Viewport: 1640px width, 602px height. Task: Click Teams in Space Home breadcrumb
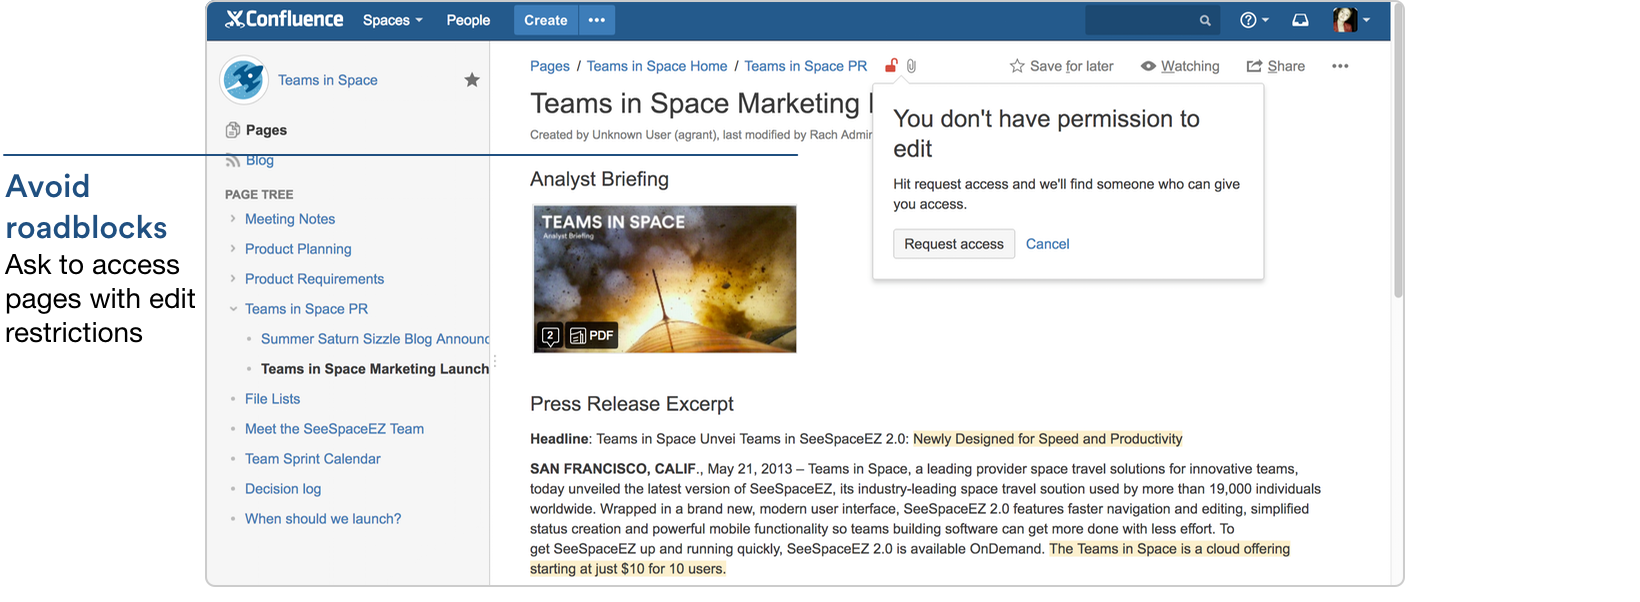pos(657,66)
